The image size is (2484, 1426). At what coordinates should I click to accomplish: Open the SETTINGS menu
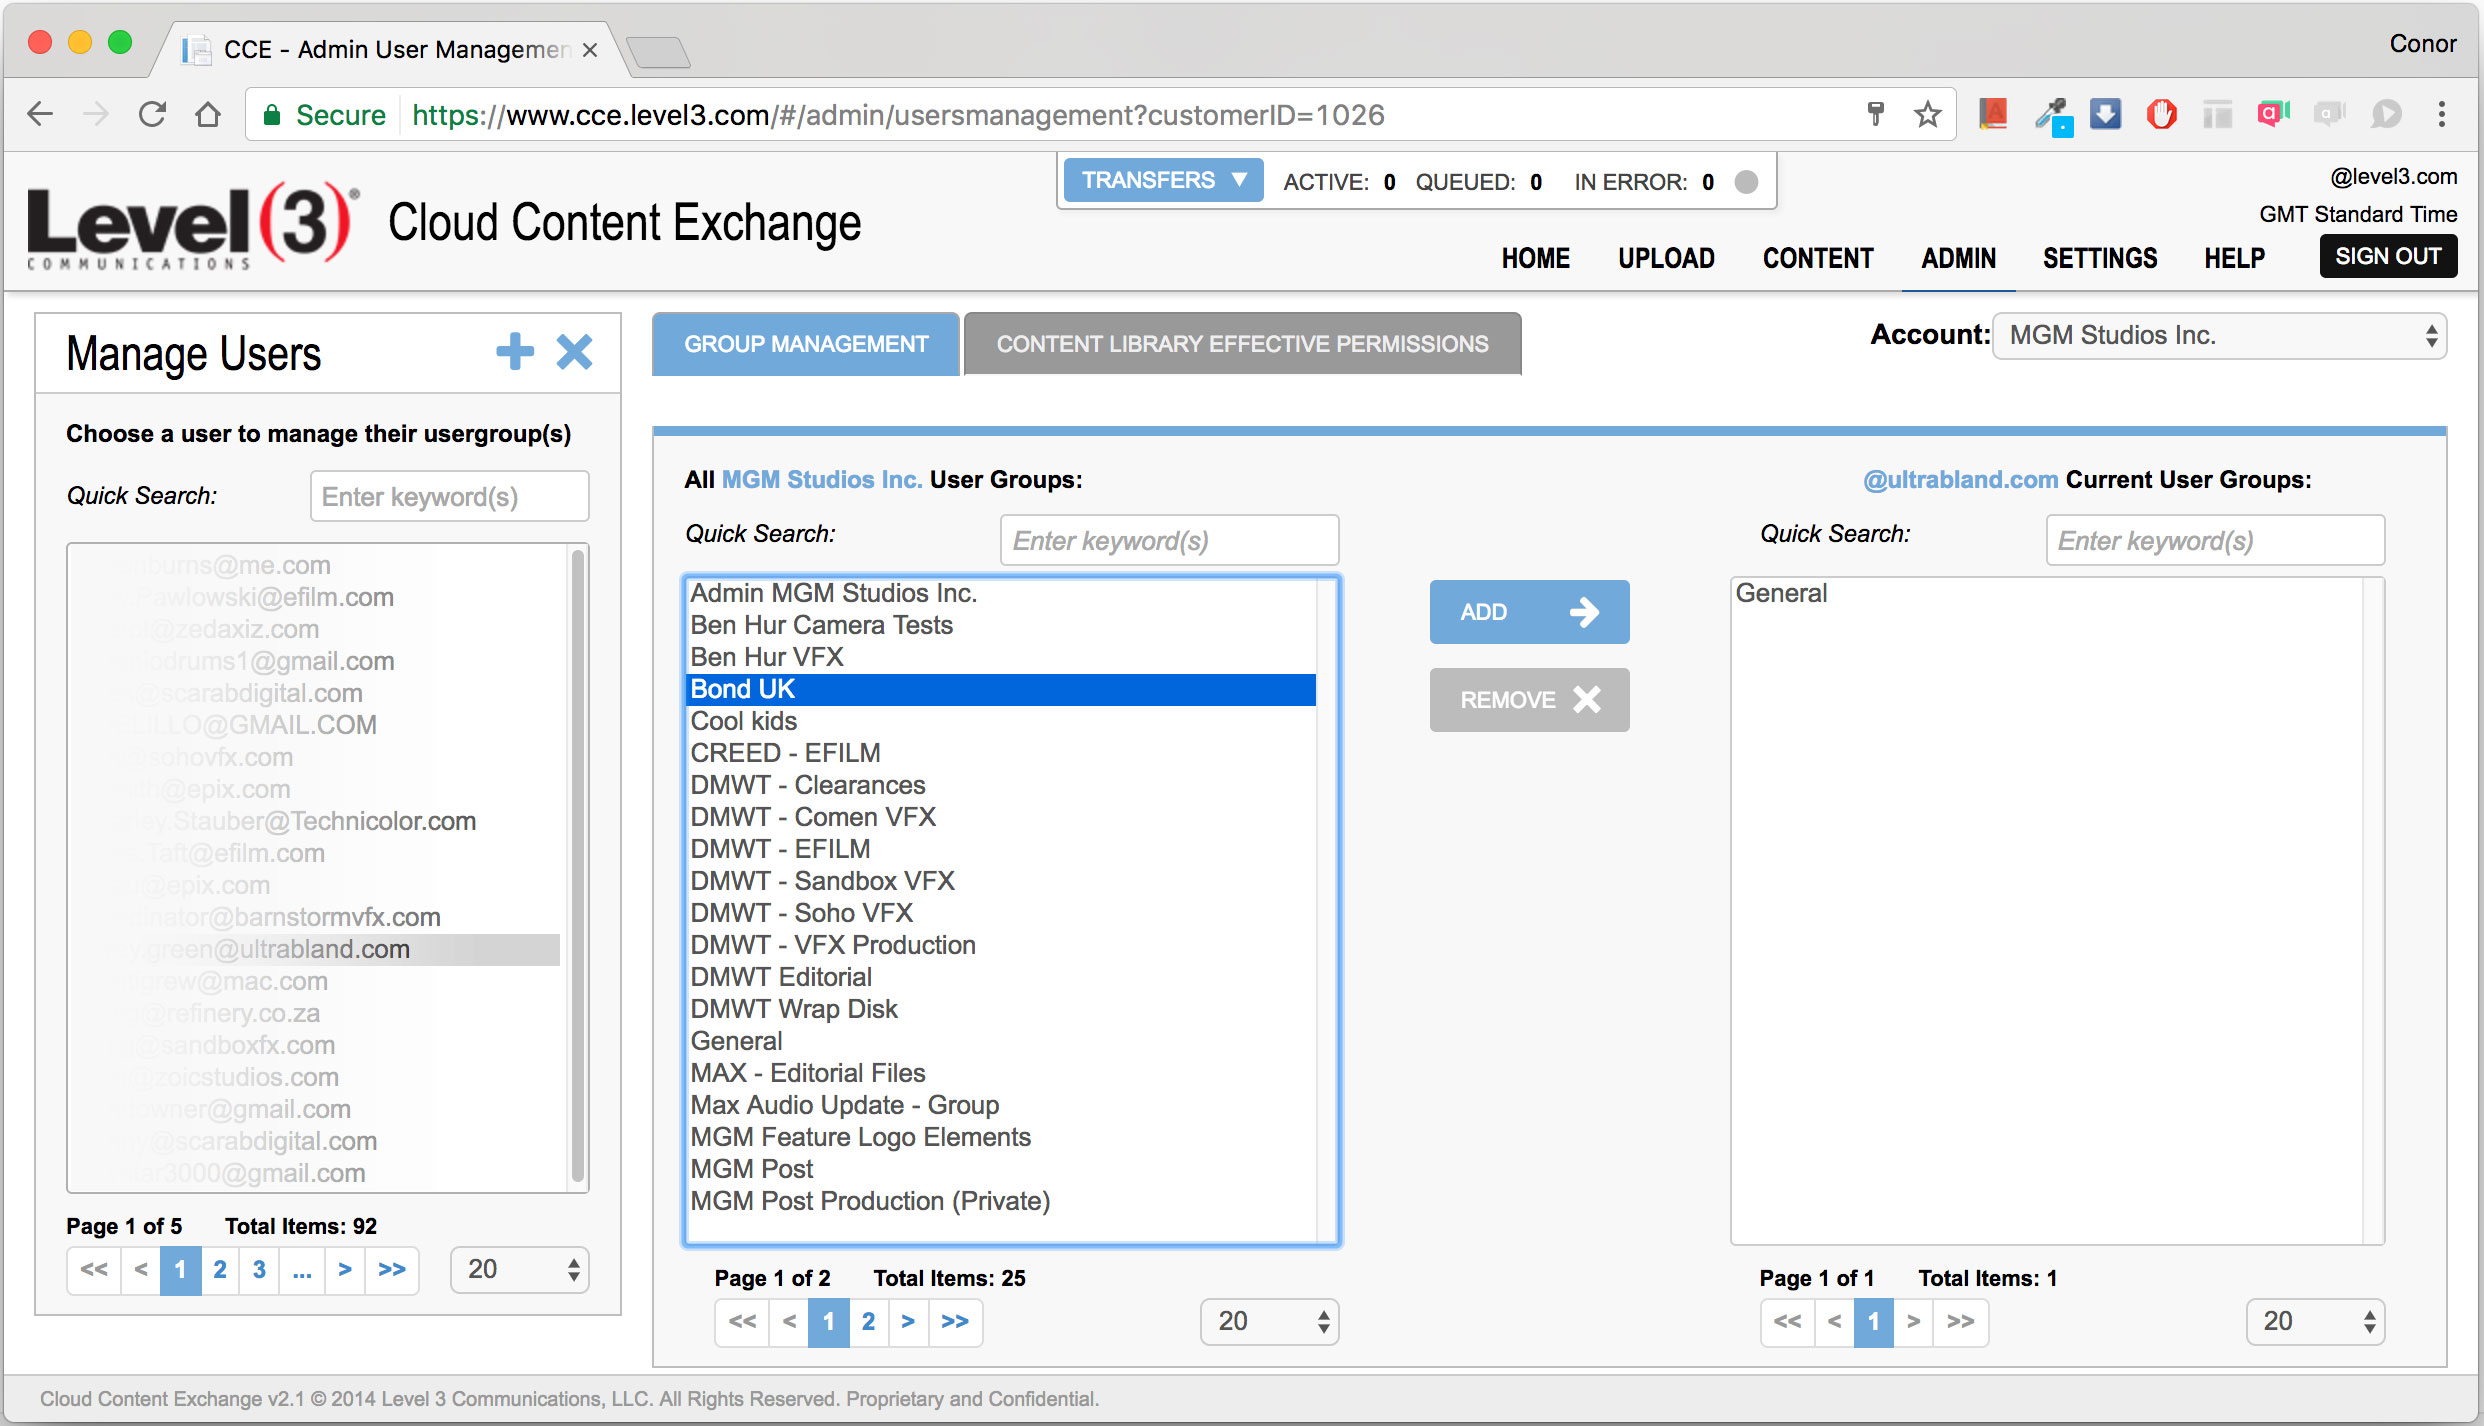[x=2100, y=258]
